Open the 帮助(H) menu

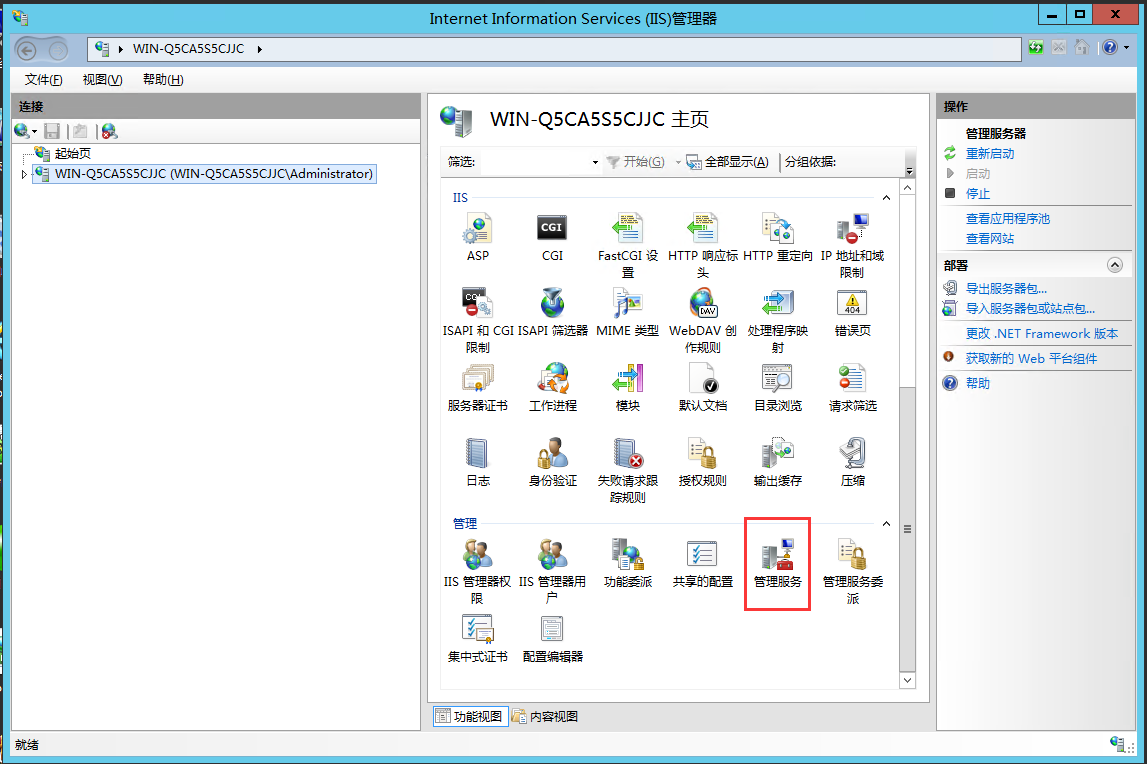pos(163,80)
